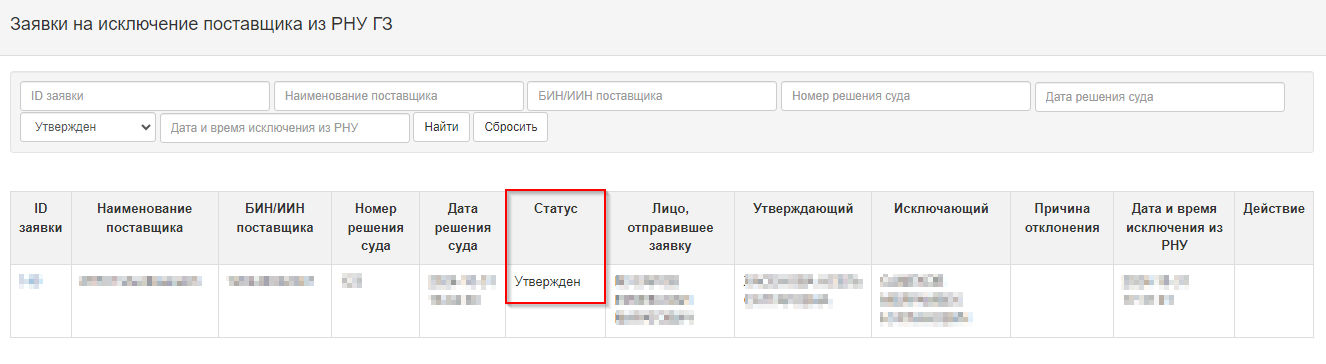This screenshot has height=364, width=1326.
Task: Click the page title Заявки на исключение поставщика
Action: click(x=201, y=24)
